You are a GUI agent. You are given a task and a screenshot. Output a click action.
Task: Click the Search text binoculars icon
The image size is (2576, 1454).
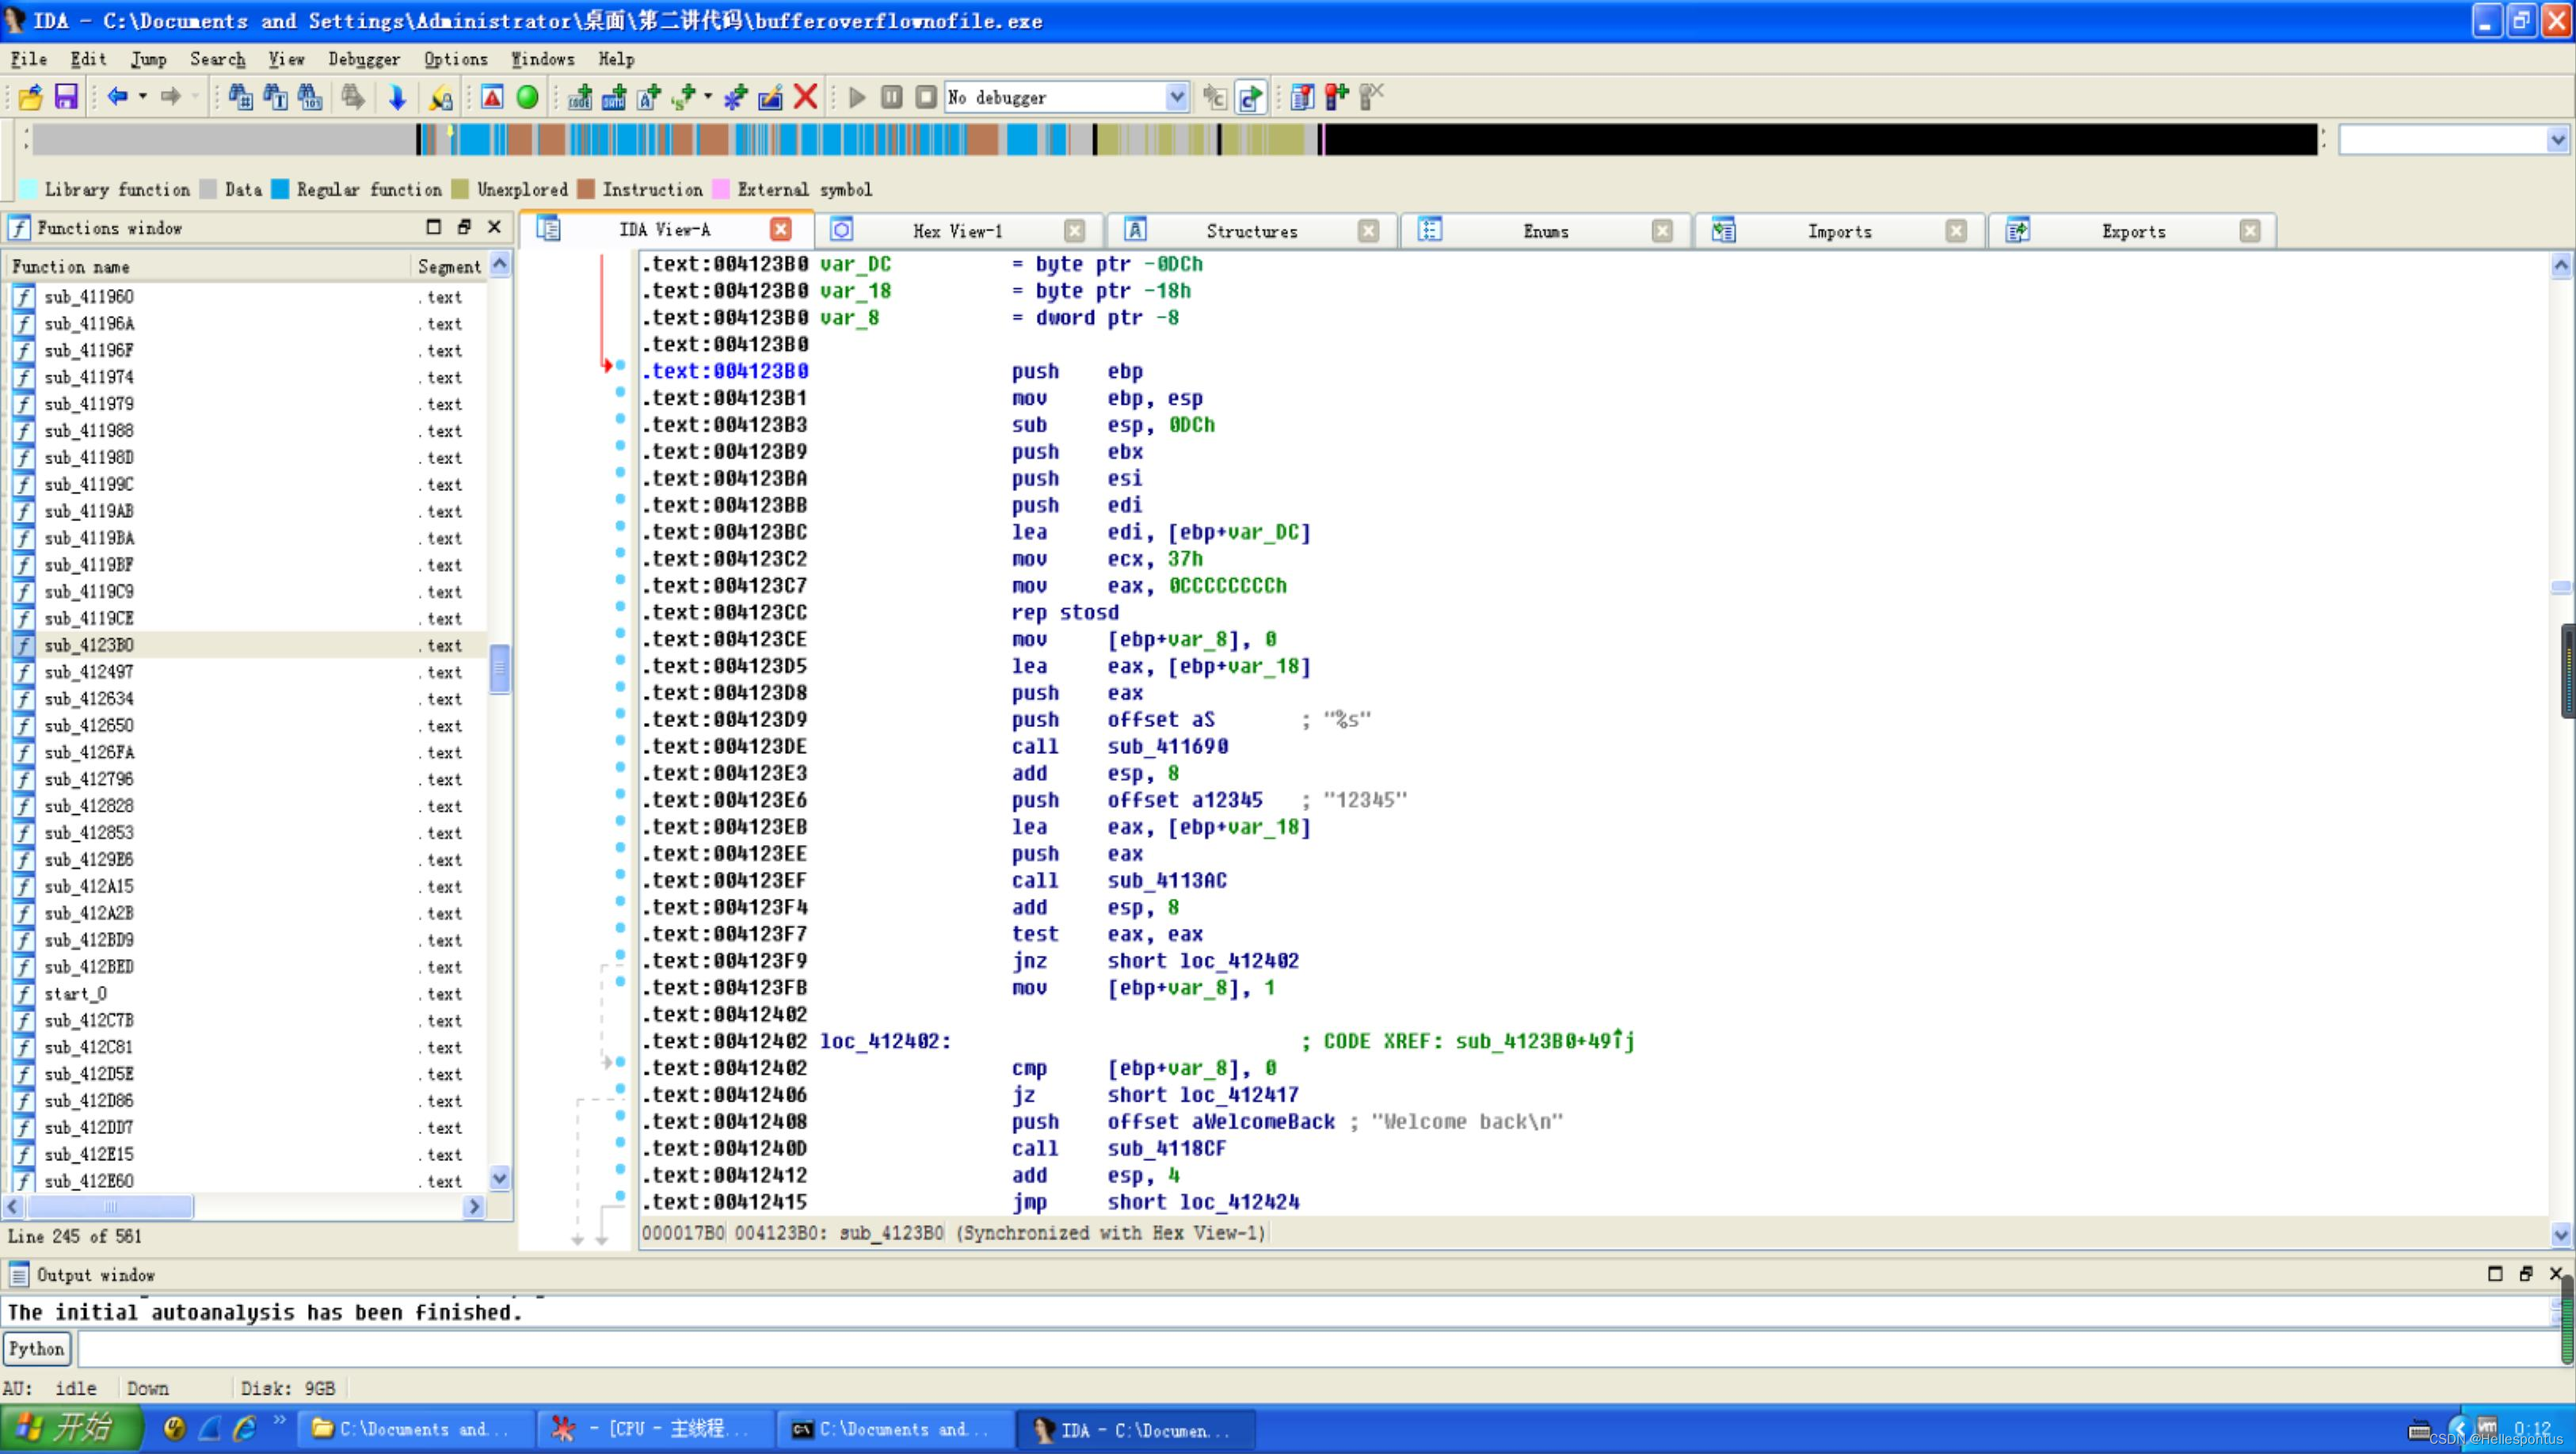click(x=240, y=97)
